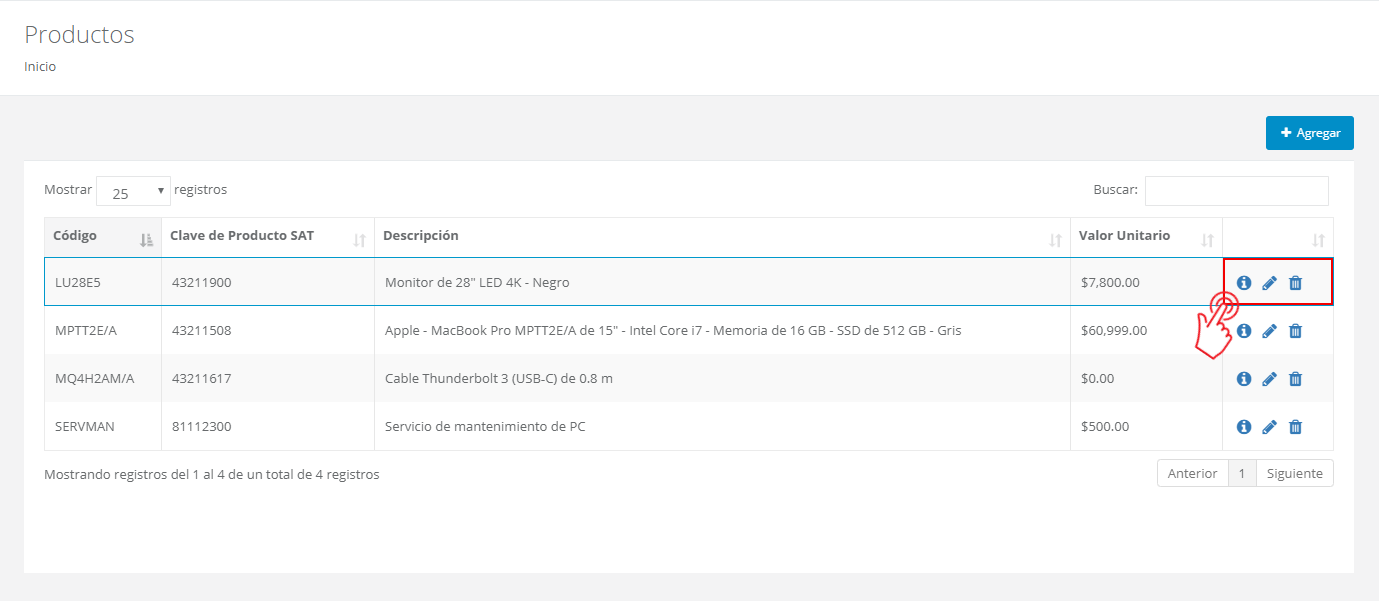Sort by Clave de Producto SAT column

(268, 237)
